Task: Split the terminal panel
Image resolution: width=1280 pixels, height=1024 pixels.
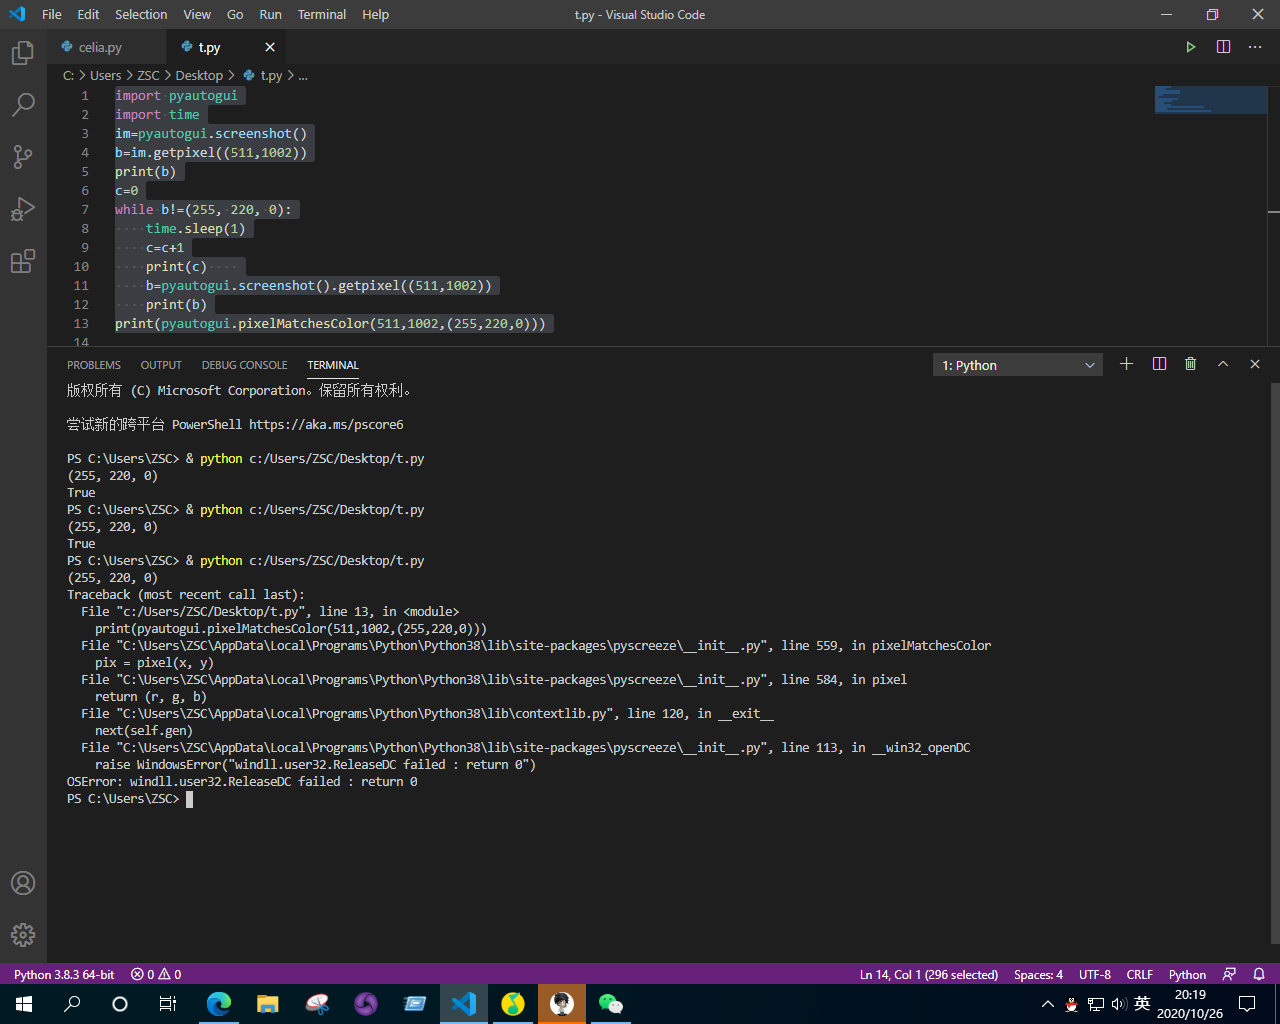Action: pos(1159,364)
